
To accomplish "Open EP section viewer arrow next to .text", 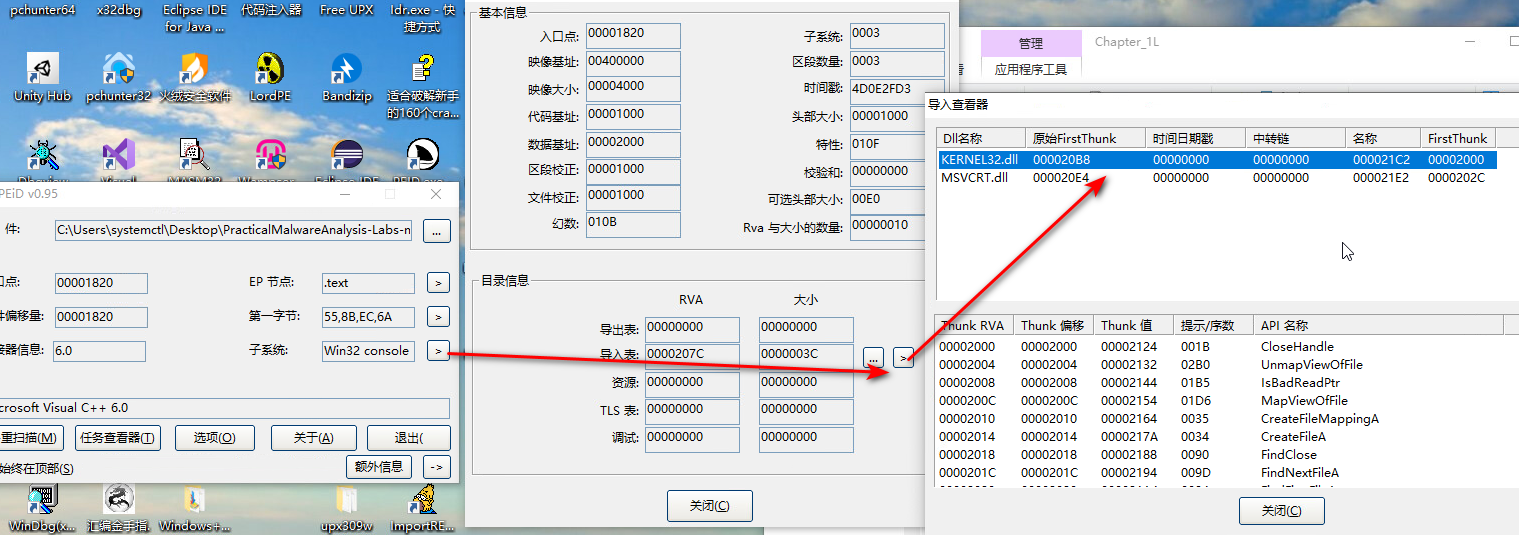I will pyautogui.click(x=437, y=283).
